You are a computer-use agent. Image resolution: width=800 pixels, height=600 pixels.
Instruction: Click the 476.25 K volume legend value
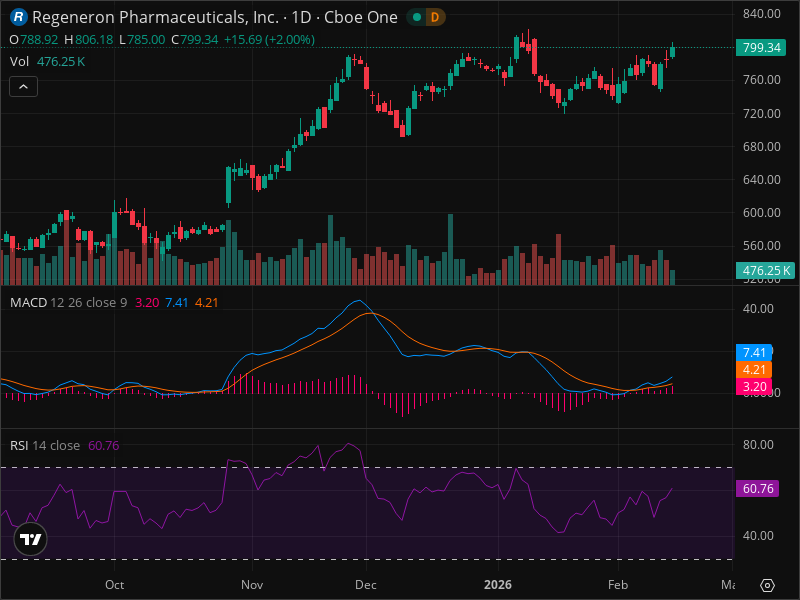pyautogui.click(x=61, y=62)
